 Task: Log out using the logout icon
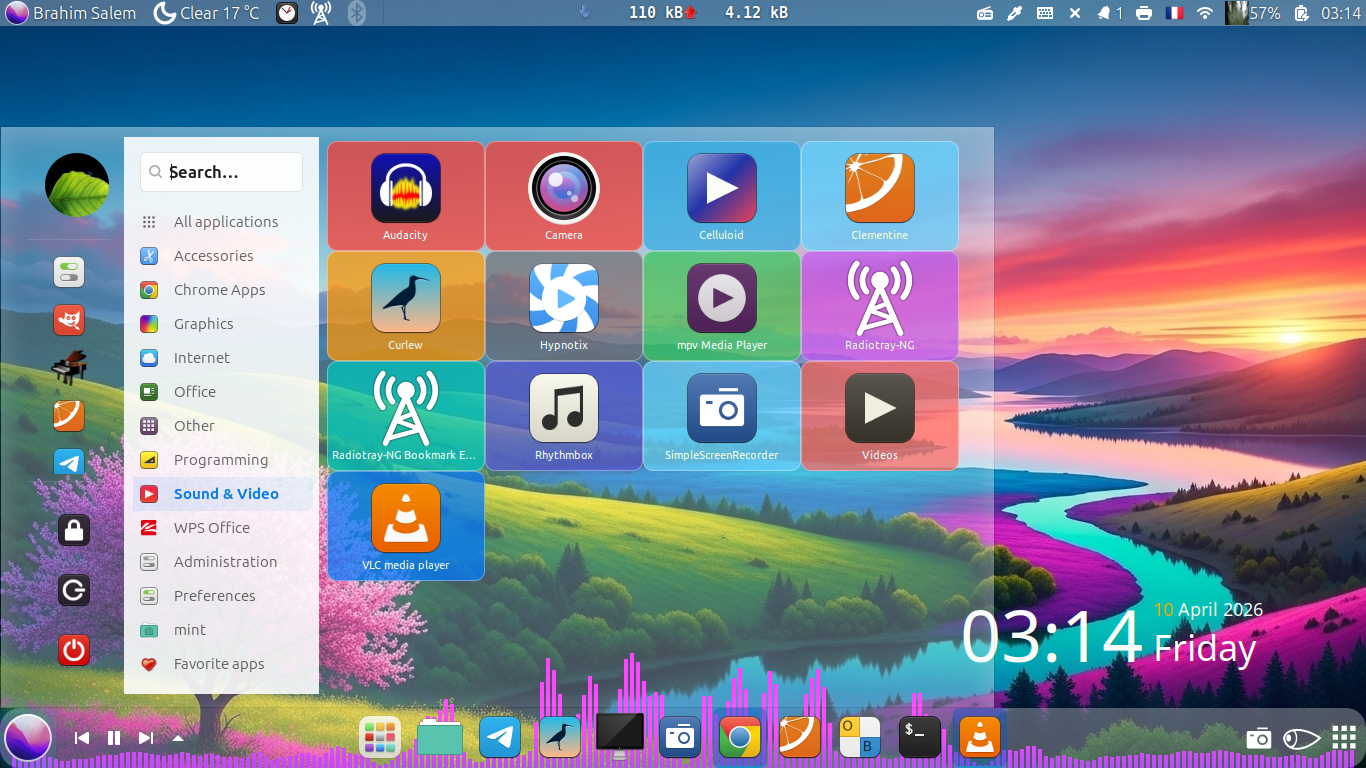[x=74, y=590]
